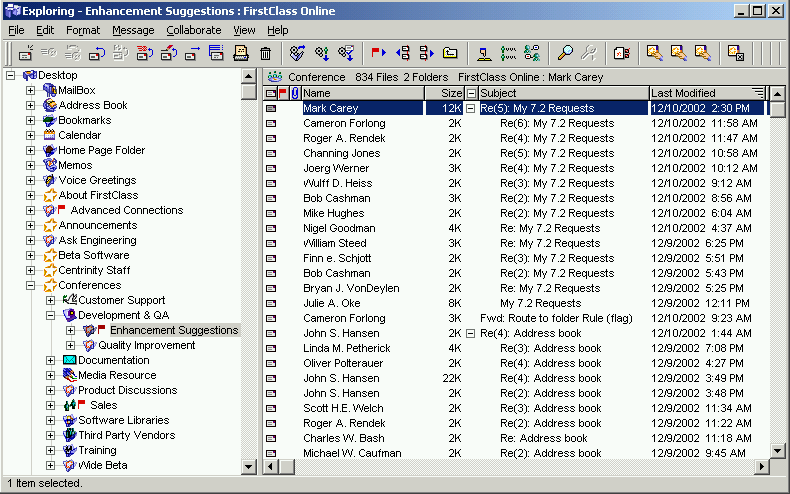Click the trash can Delete icon
This screenshot has height=494, width=790.
click(x=266, y=53)
